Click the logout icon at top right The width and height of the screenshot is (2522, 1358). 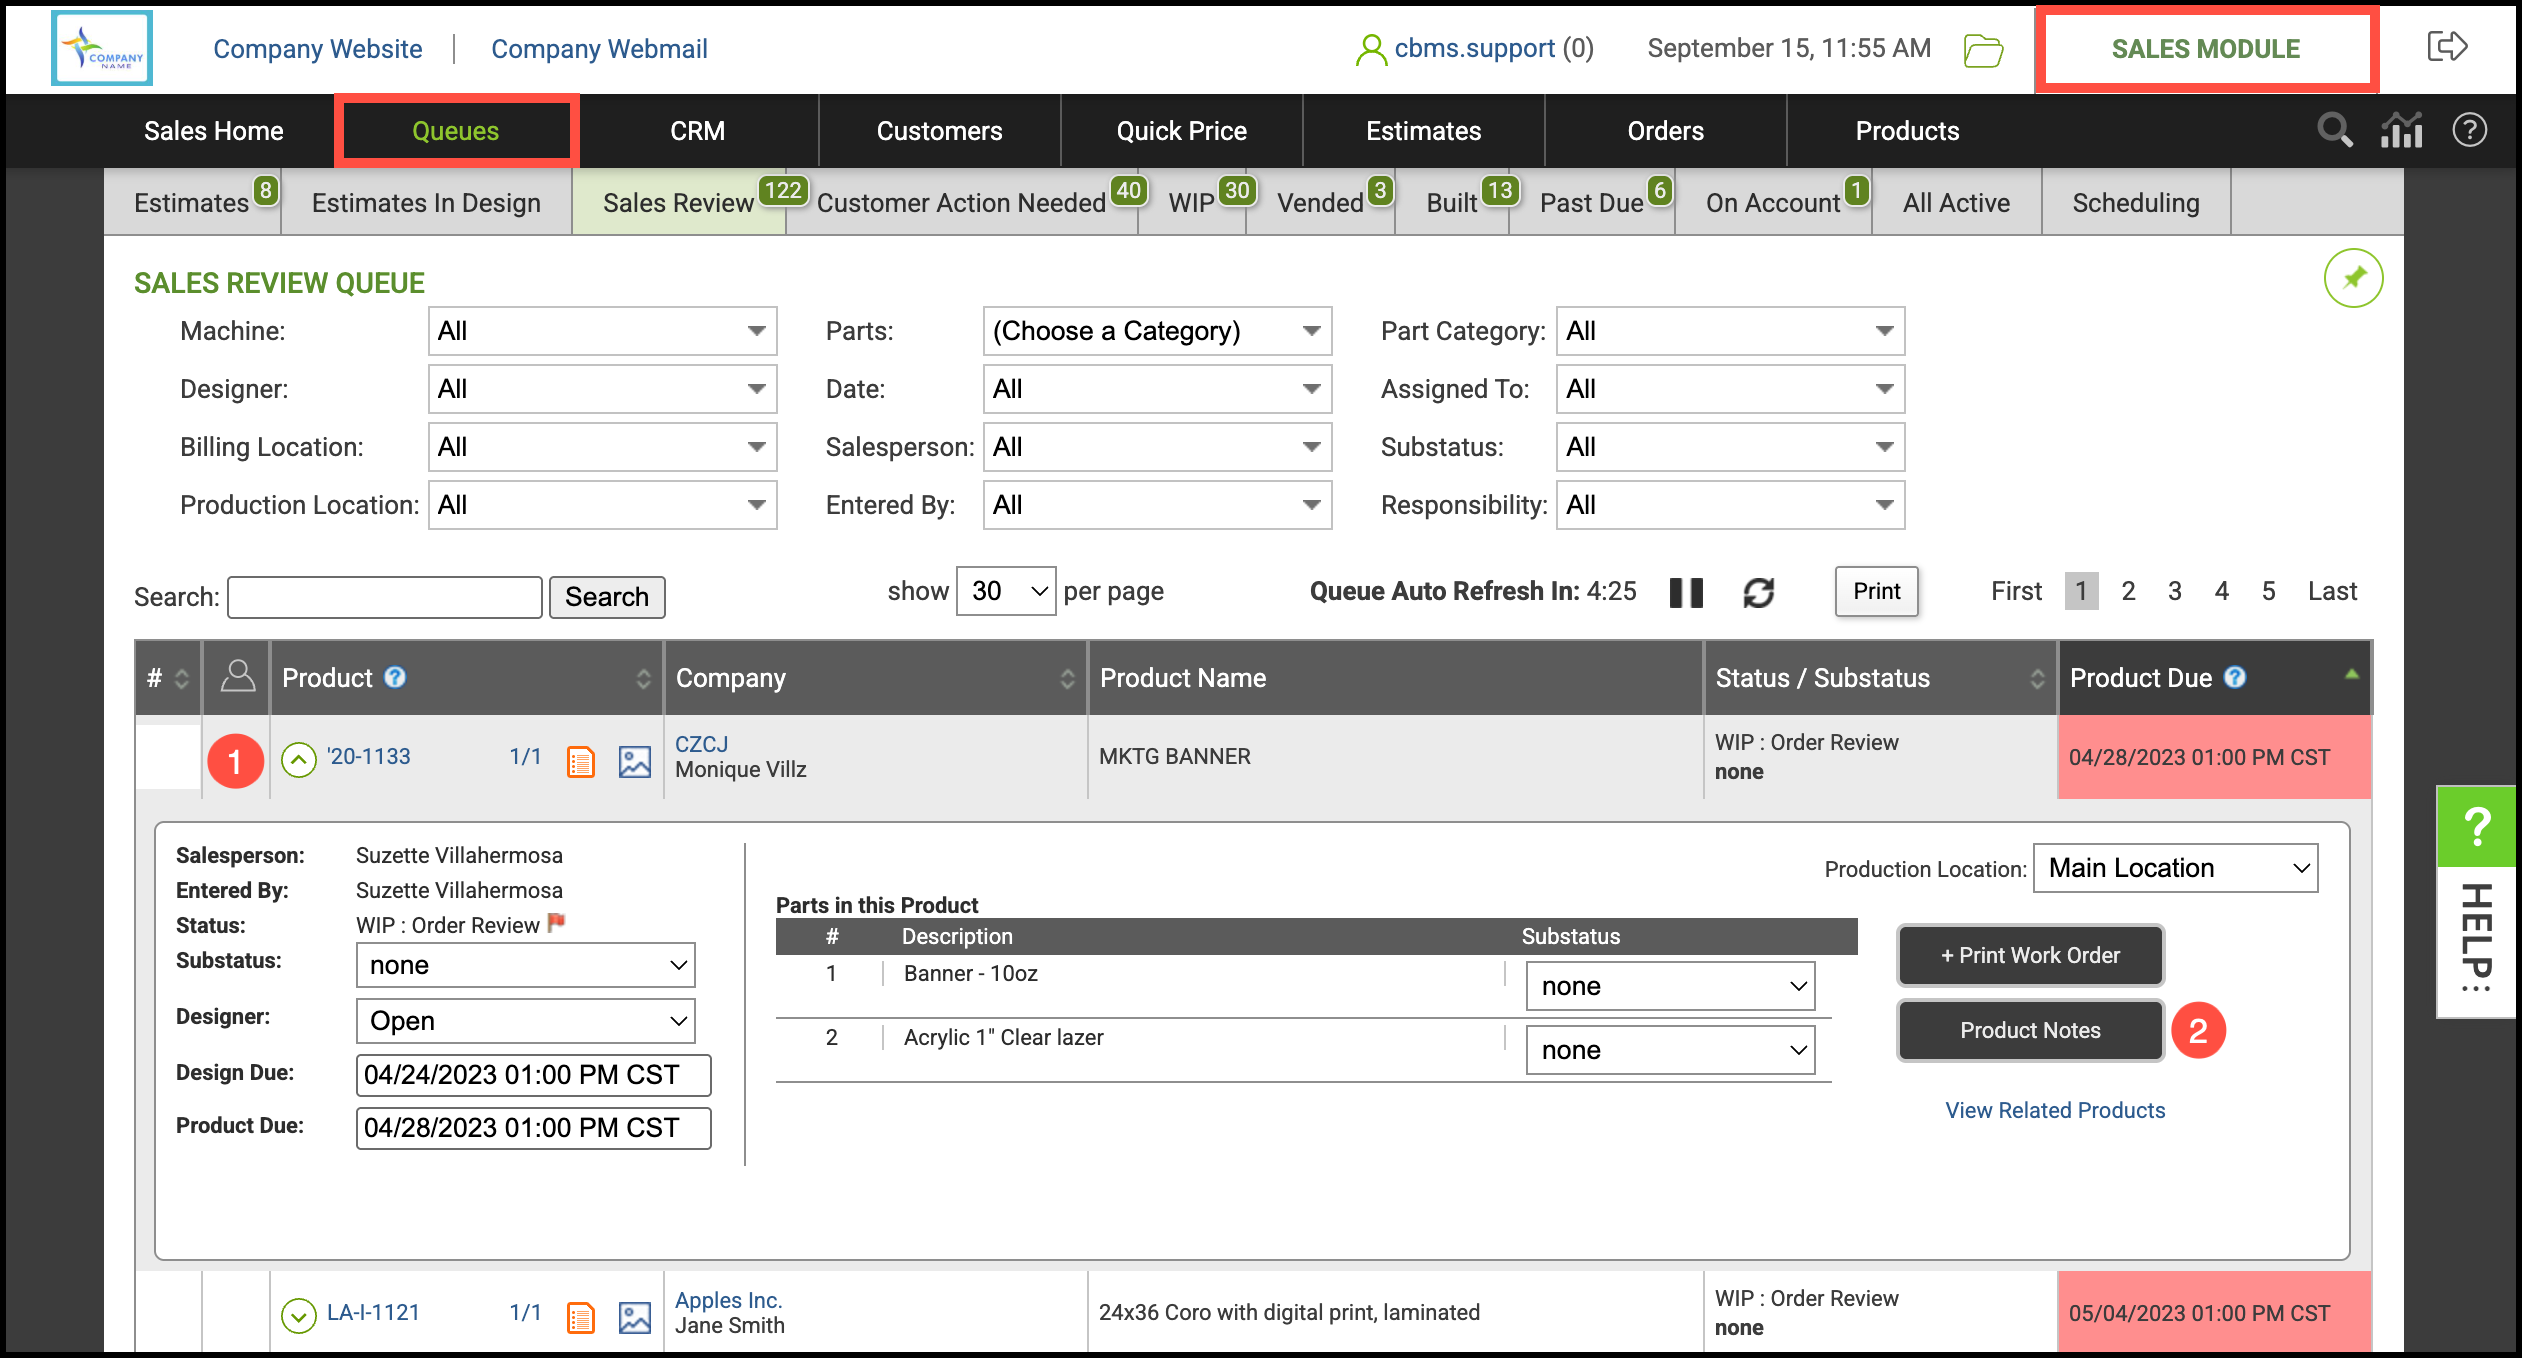2447,46
